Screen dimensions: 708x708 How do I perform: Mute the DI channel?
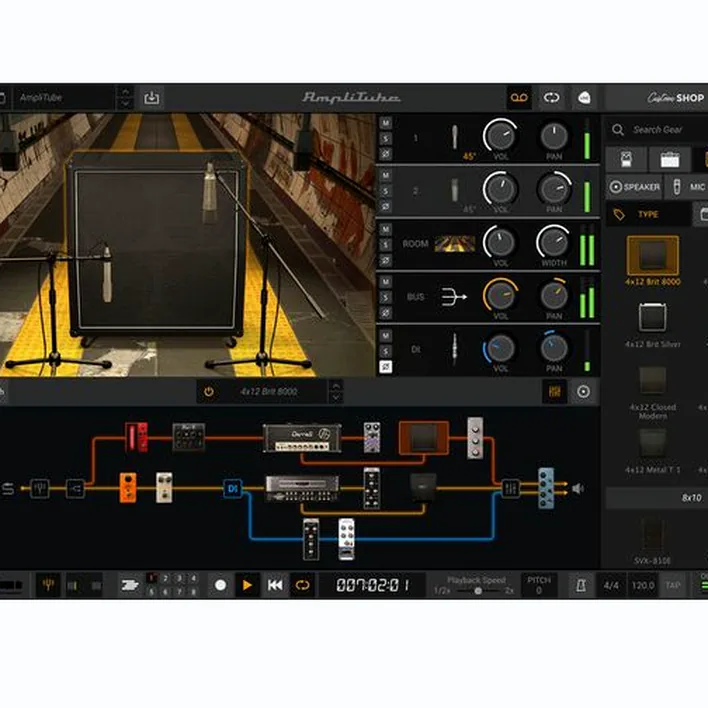[386, 335]
